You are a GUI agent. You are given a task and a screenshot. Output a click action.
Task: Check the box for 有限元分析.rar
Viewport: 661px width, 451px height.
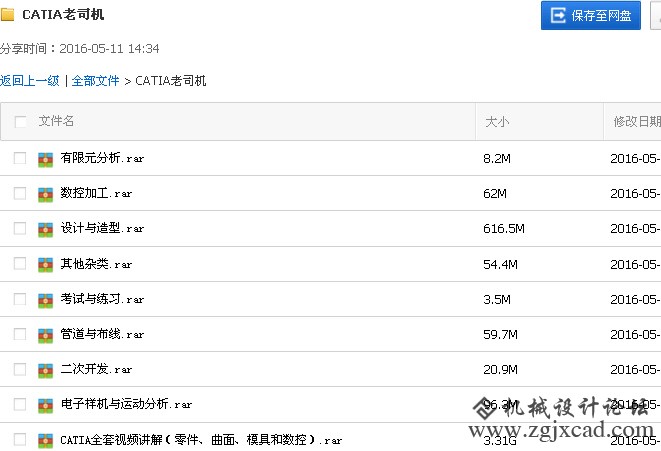point(20,158)
